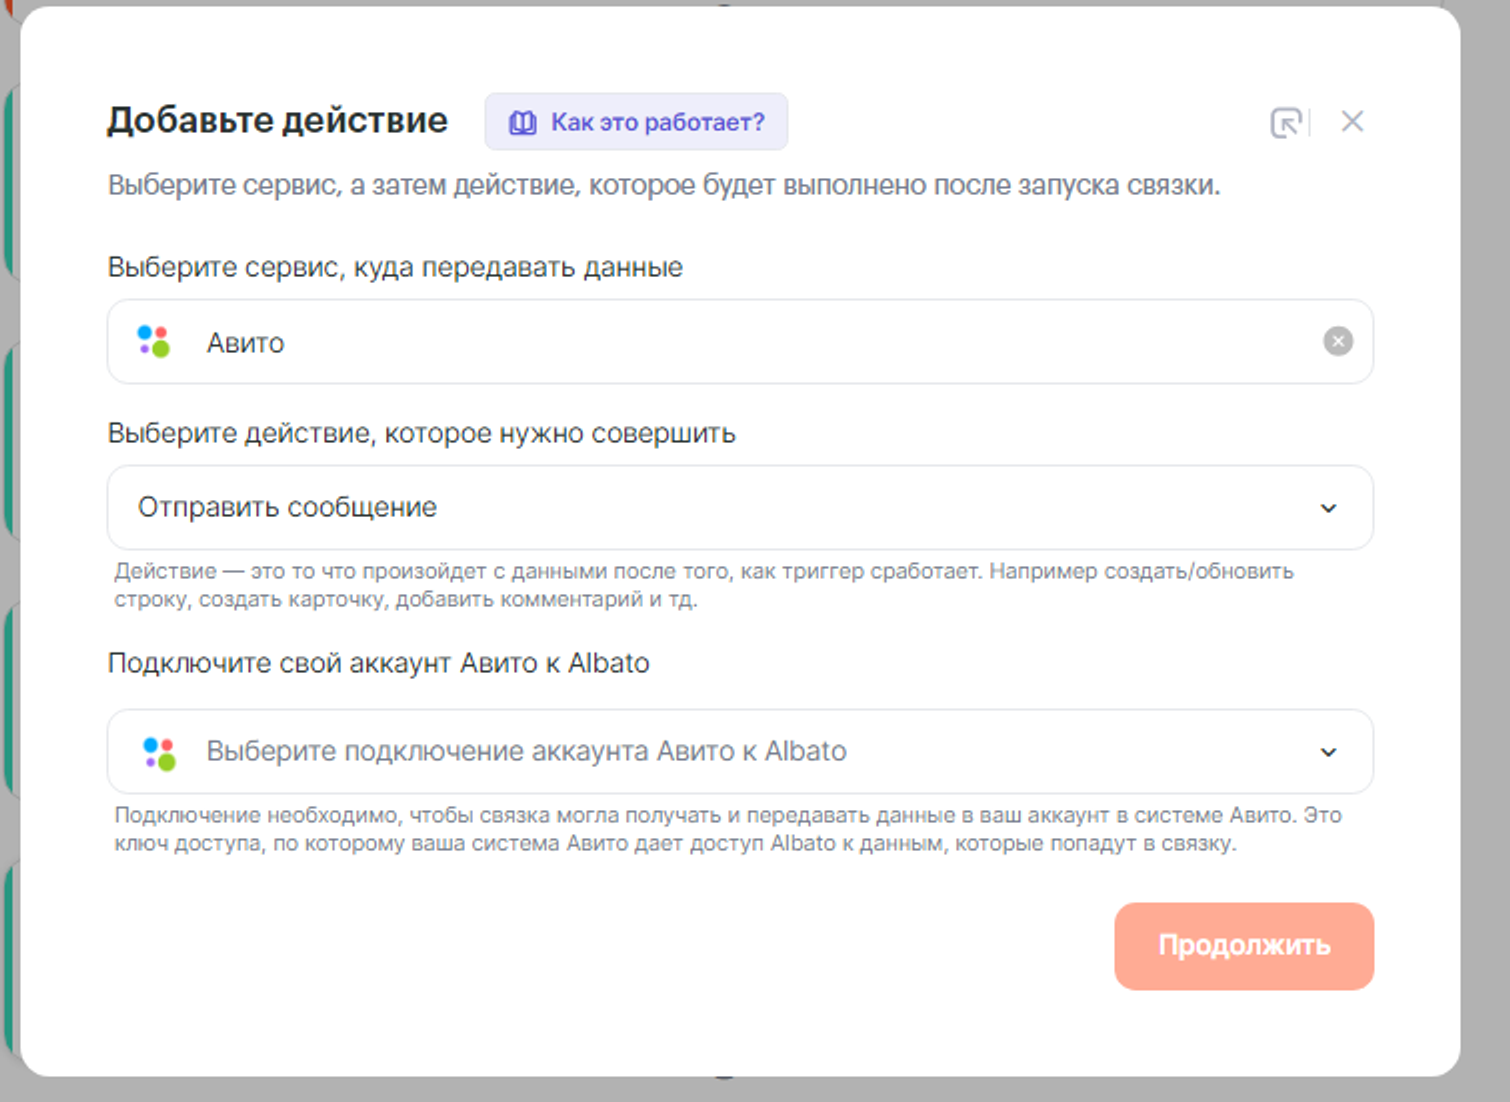The width and height of the screenshot is (1510, 1102).
Task: Click the label "Подключите свой аккаунт Авито к Albato"
Action: [378, 663]
